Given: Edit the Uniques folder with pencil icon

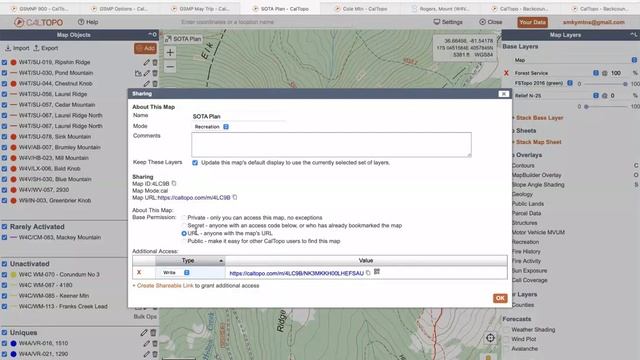Looking at the screenshot, I should 144,333.
